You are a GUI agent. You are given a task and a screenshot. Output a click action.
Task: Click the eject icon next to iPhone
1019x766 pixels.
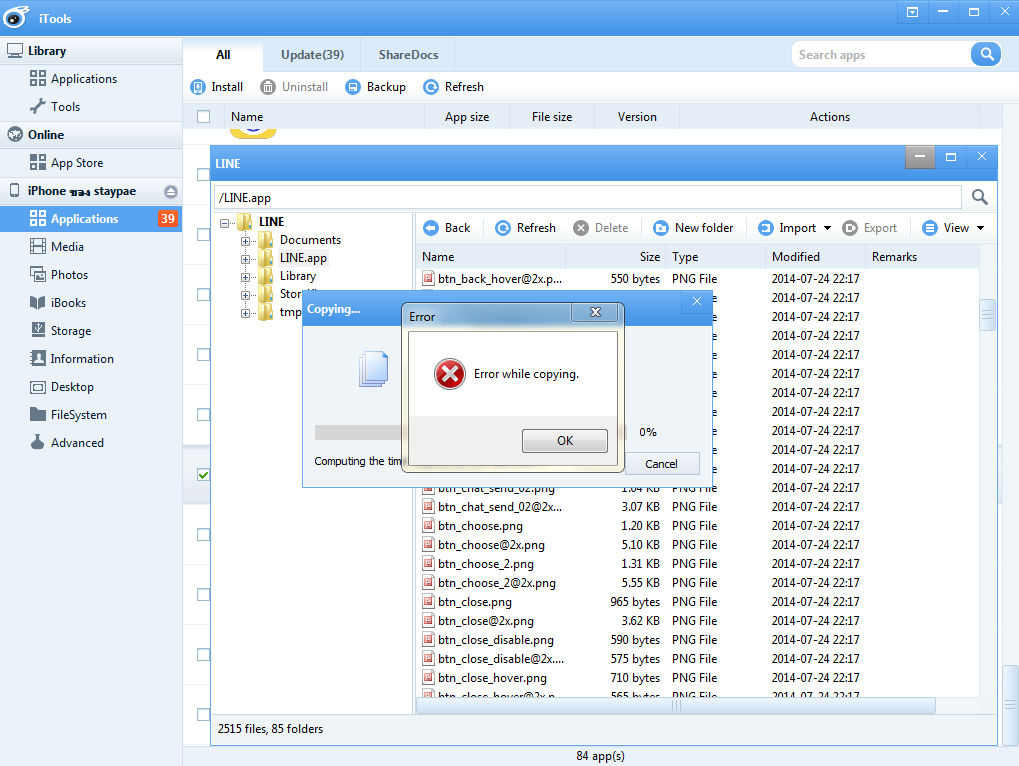coord(171,192)
